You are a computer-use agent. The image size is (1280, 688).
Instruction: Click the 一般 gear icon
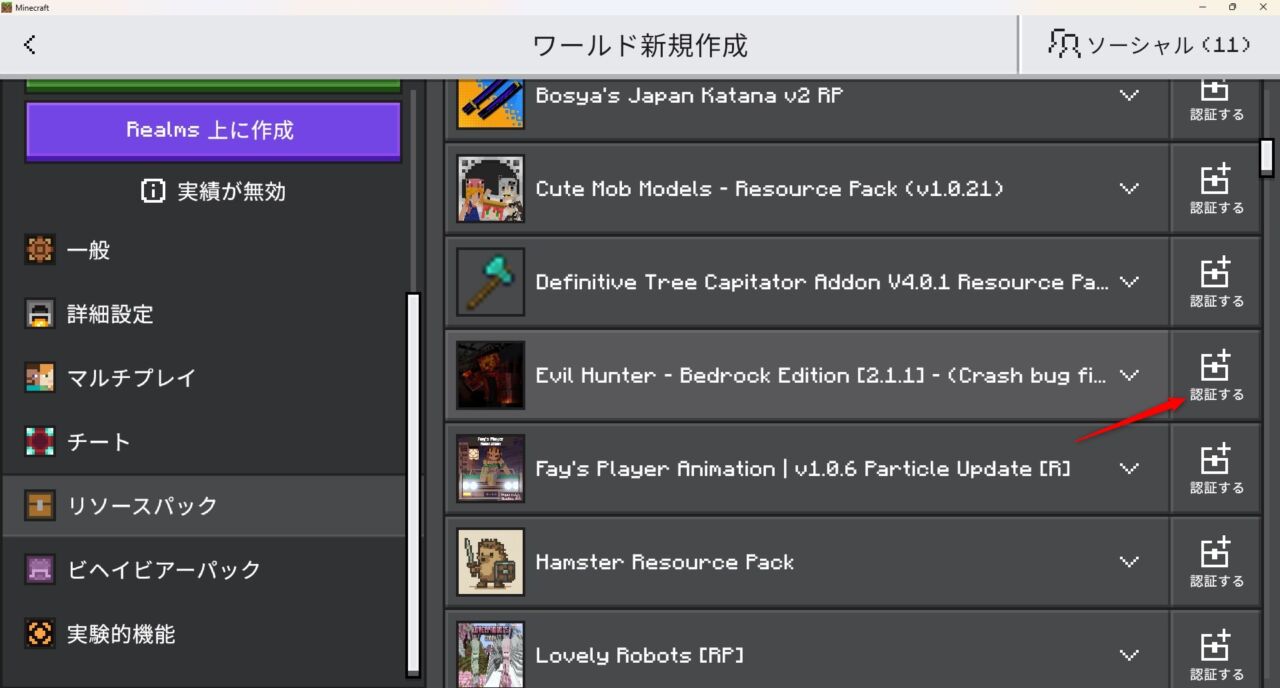40,250
